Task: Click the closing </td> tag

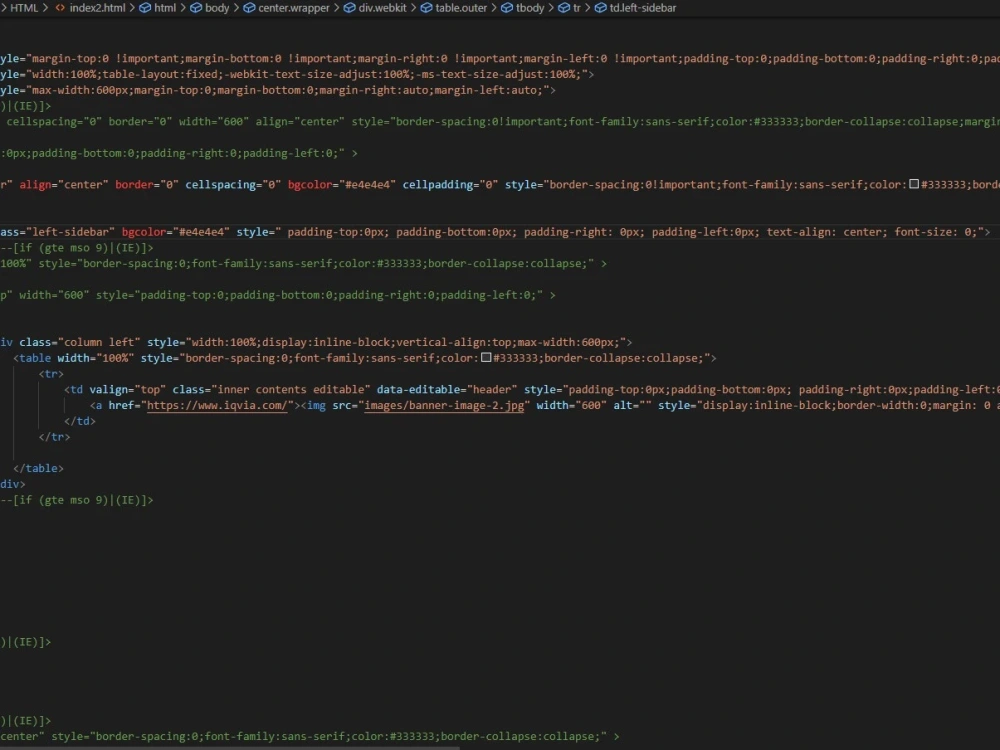Action: coord(80,421)
